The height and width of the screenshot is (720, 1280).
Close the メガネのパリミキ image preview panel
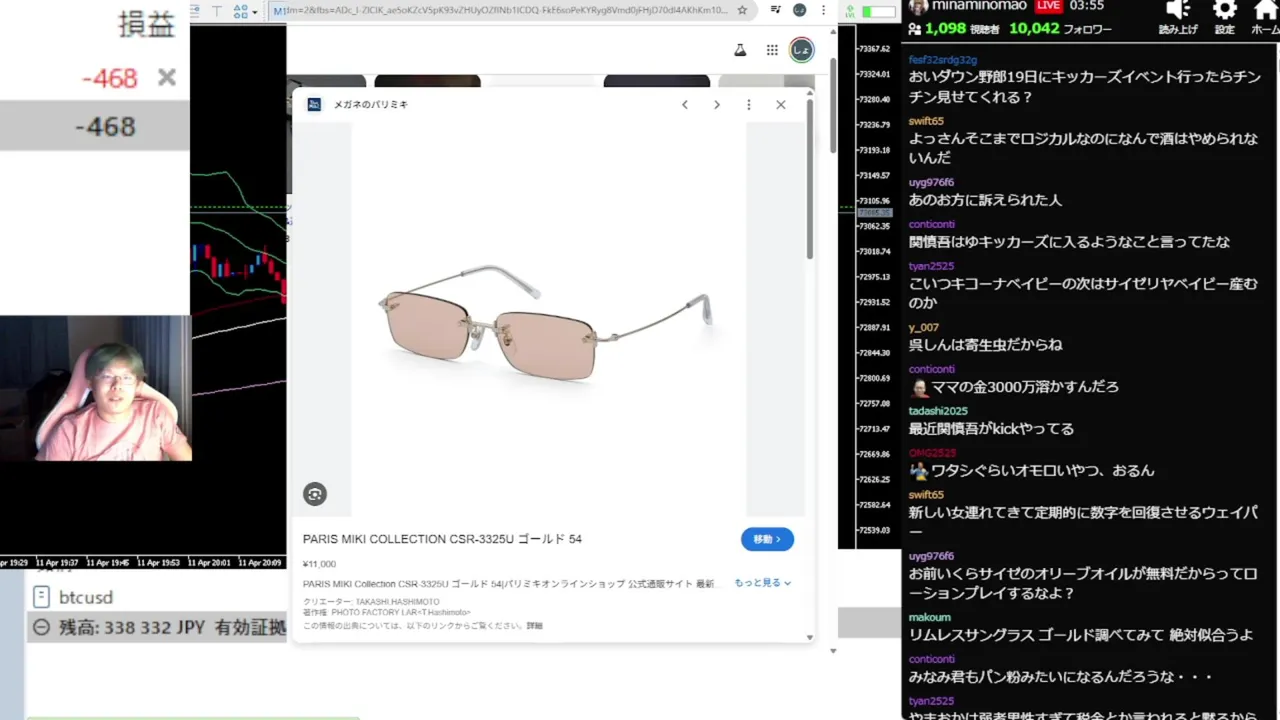[781, 105]
